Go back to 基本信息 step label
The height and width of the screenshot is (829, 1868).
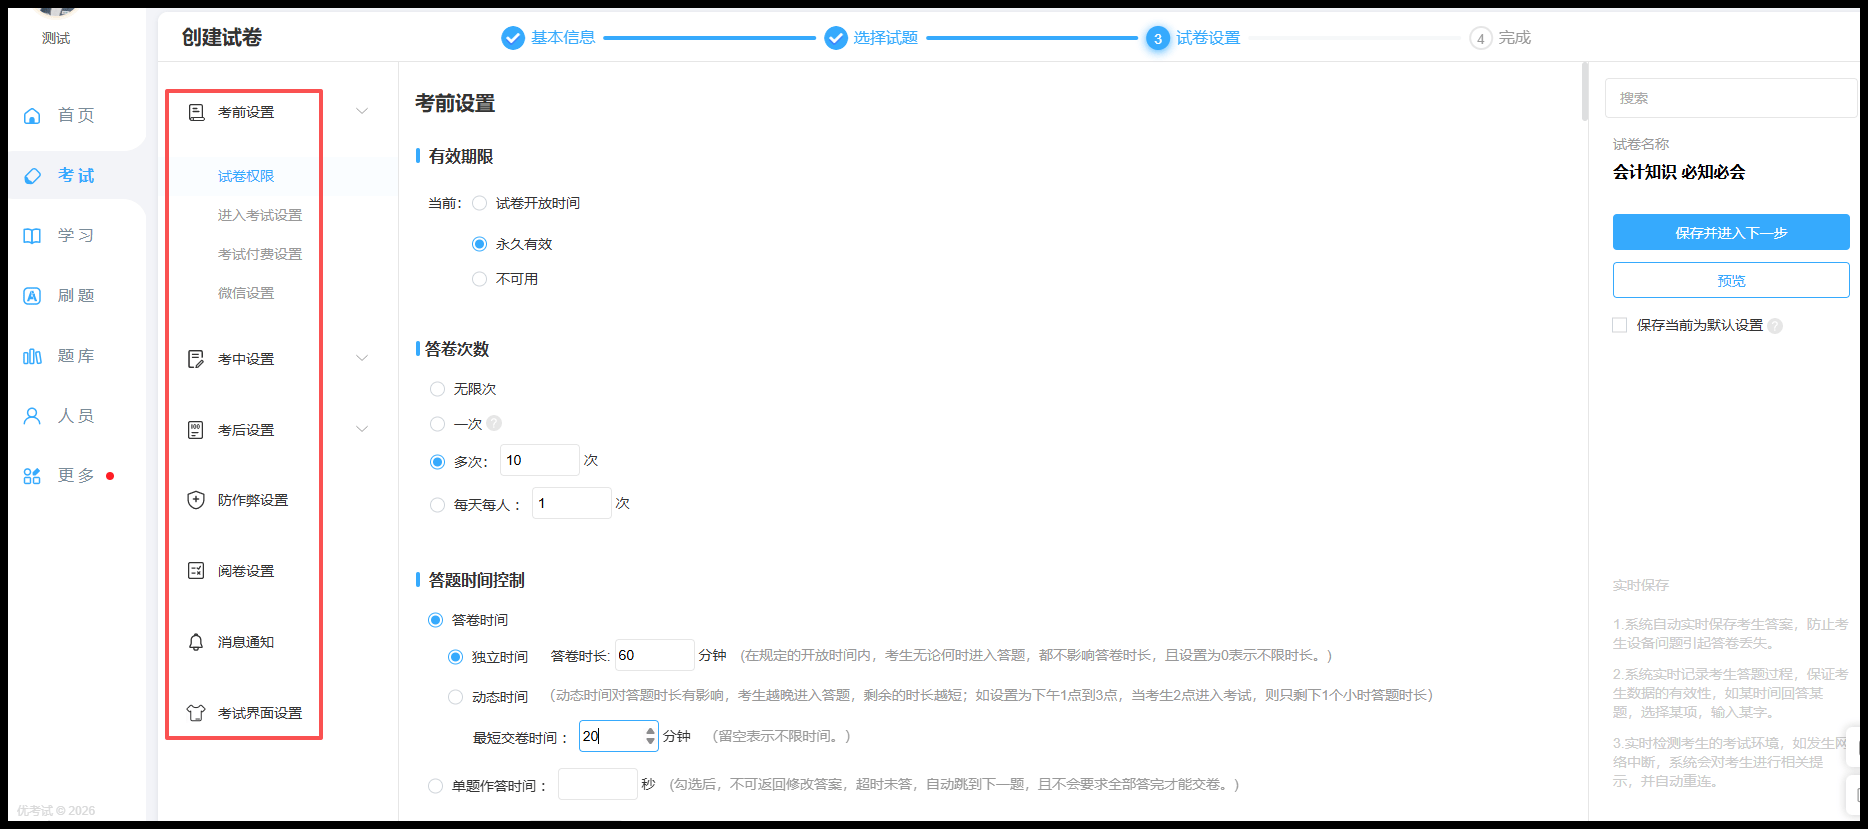[x=563, y=38]
